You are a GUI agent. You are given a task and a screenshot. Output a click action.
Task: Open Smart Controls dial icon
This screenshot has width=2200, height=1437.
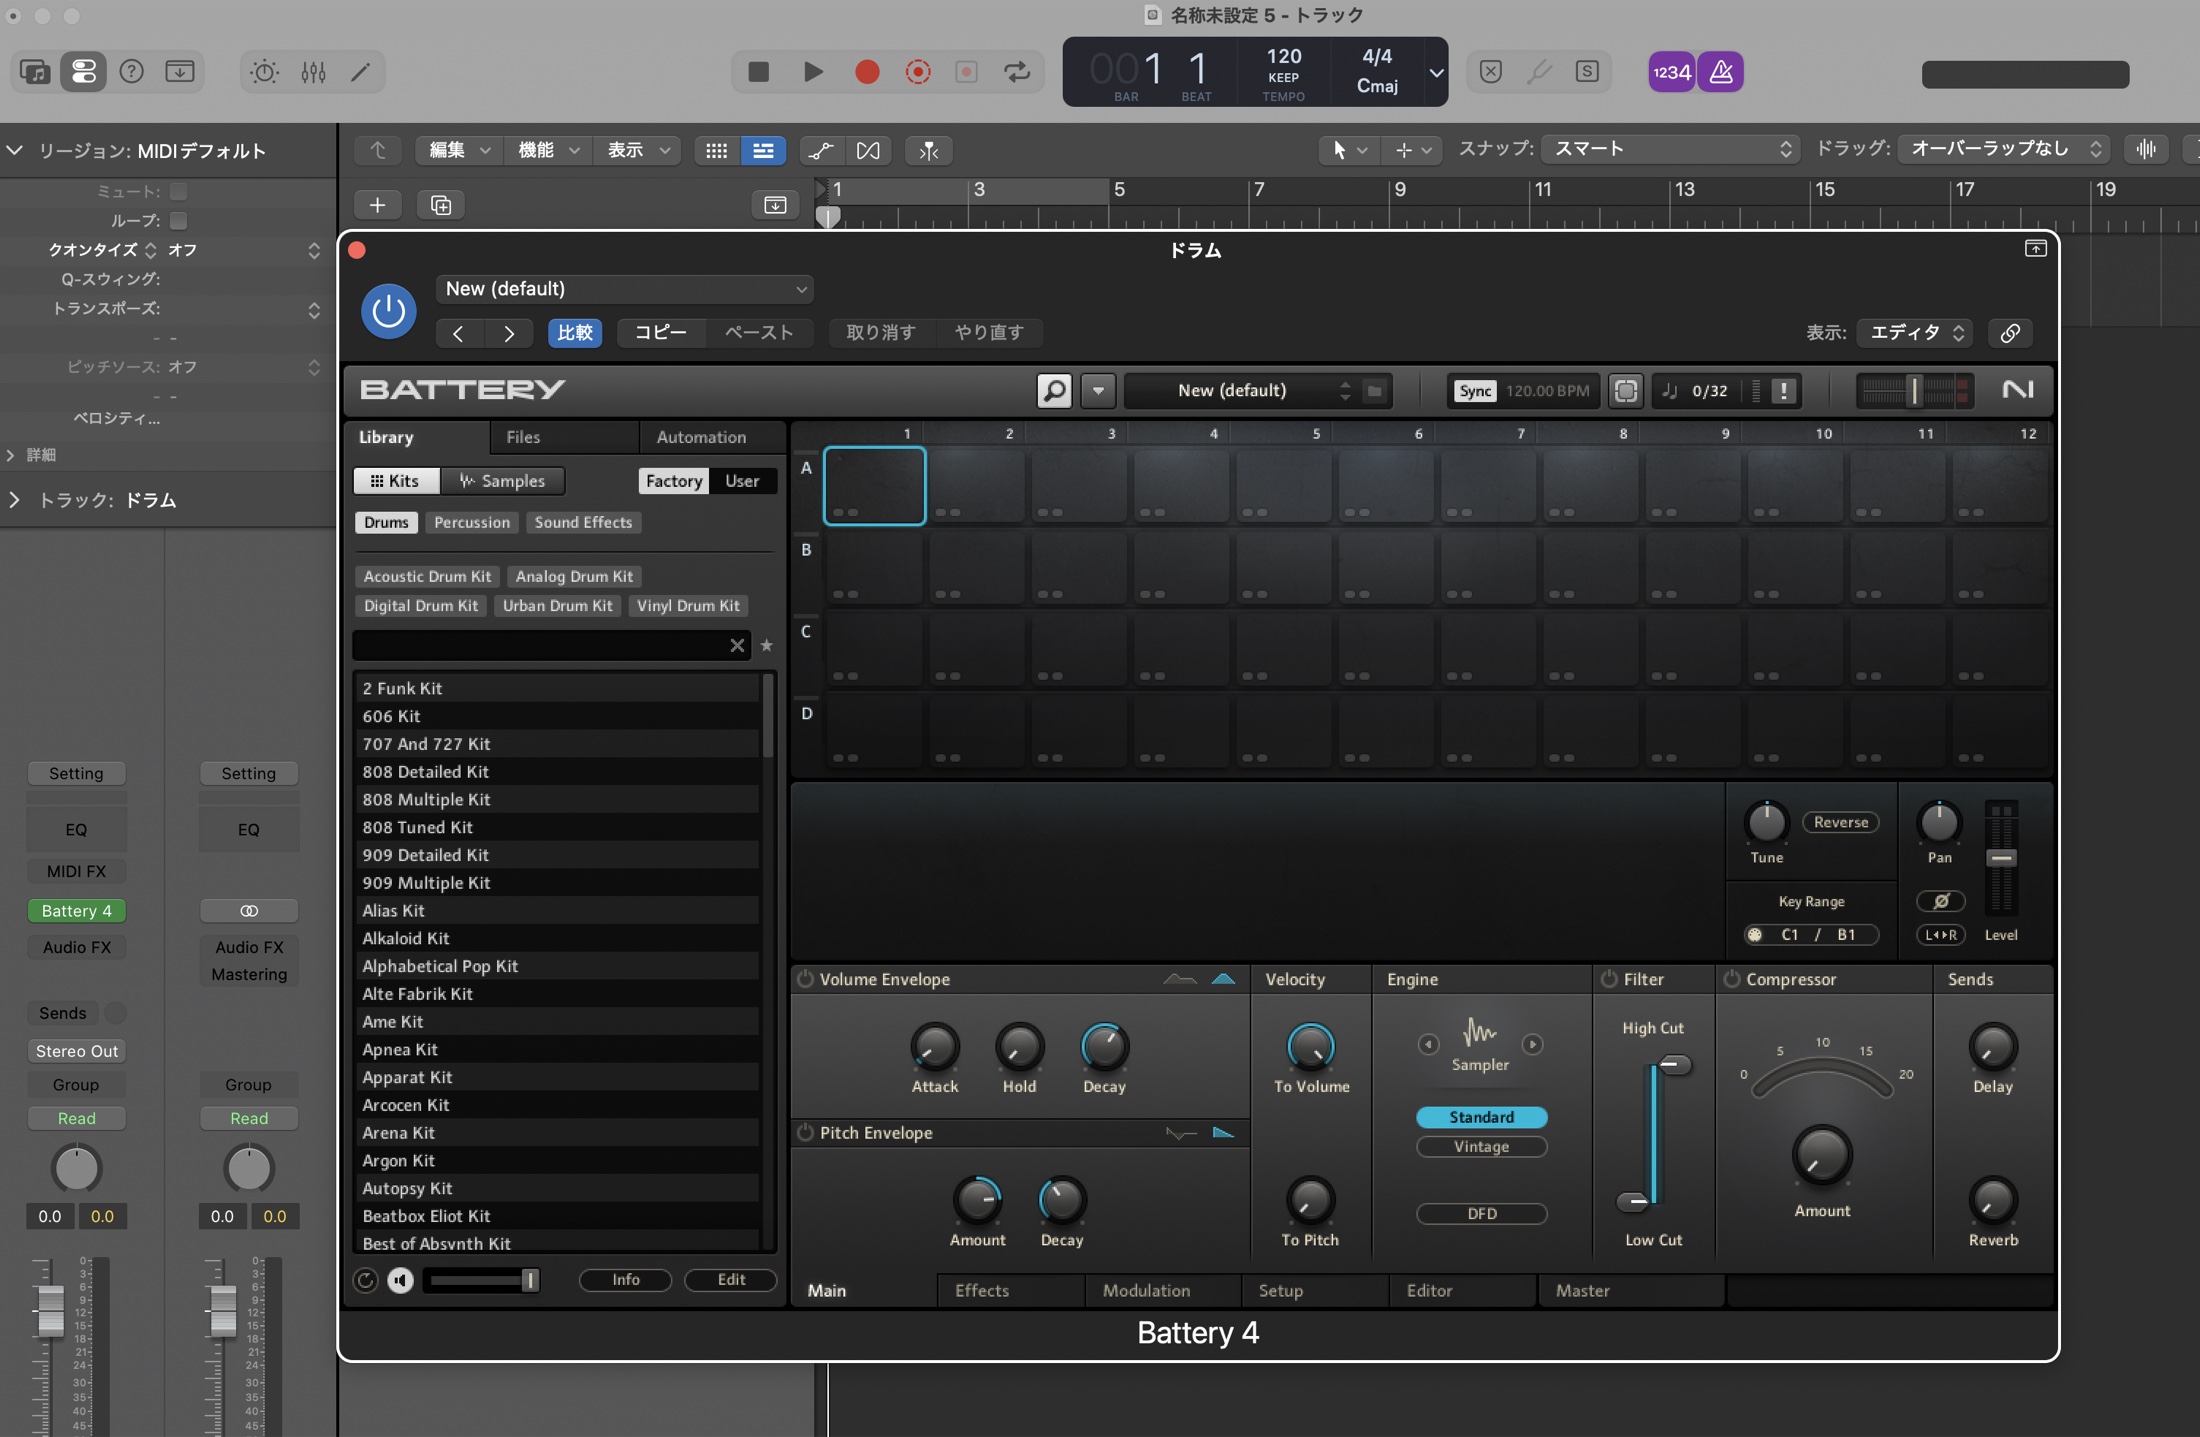(x=264, y=72)
